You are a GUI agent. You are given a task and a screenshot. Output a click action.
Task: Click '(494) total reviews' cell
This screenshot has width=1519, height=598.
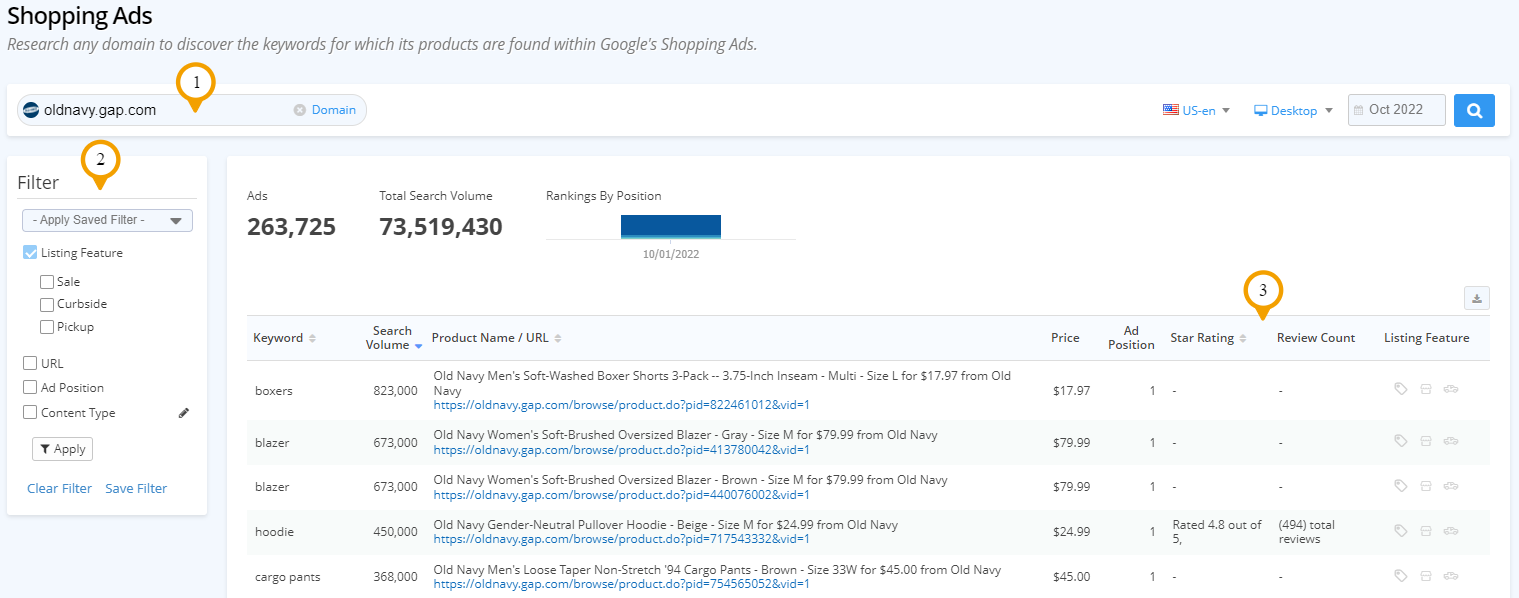(1309, 532)
